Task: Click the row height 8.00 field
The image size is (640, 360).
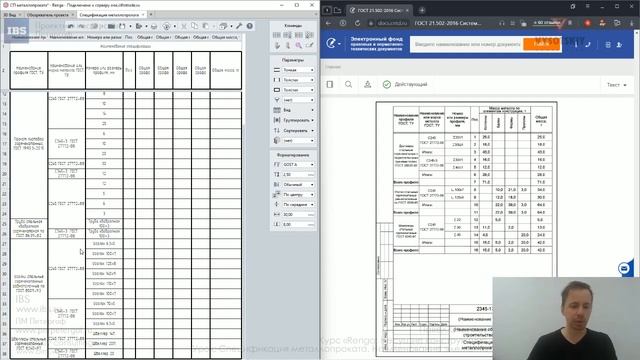Action: click(298, 224)
